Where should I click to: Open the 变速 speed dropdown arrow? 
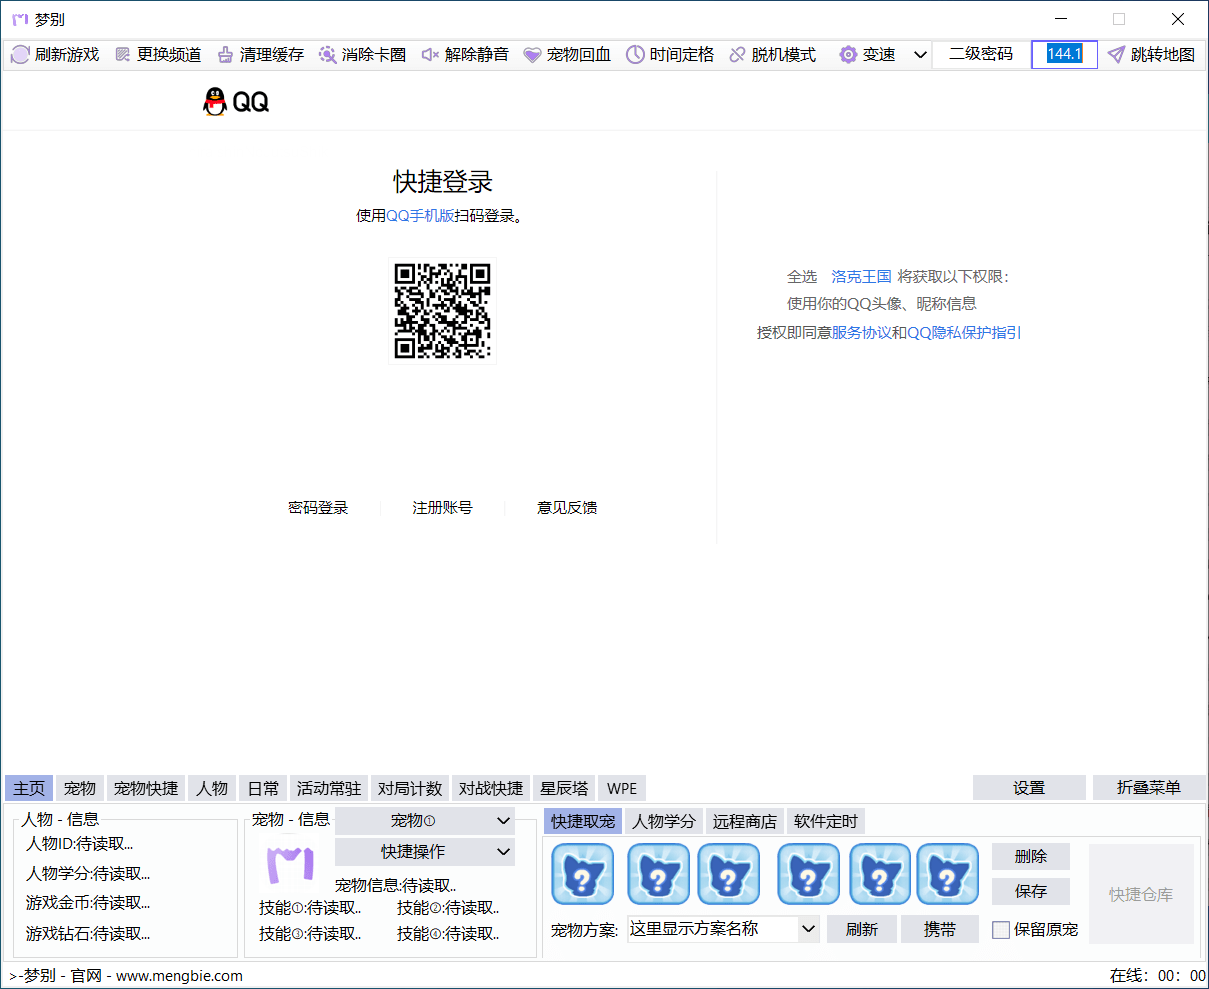(x=919, y=54)
